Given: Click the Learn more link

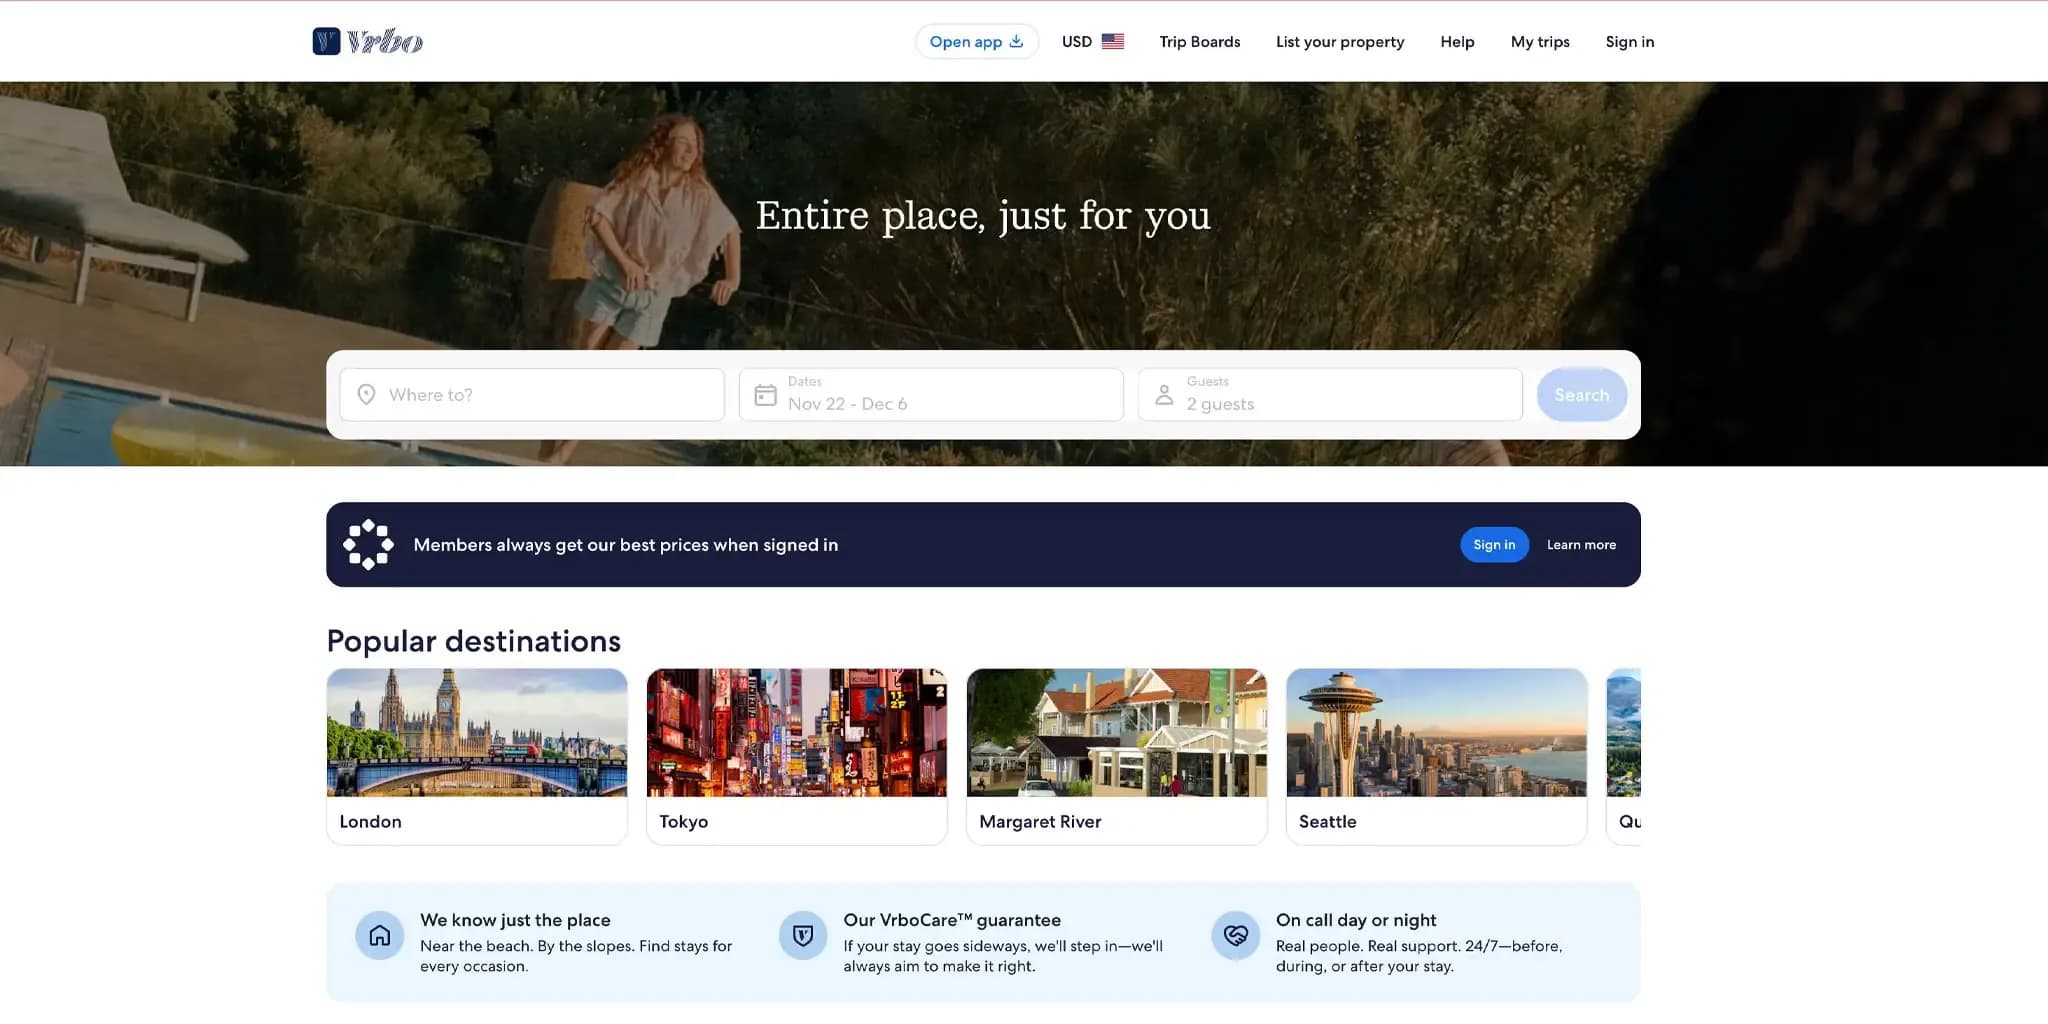Looking at the screenshot, I should tap(1580, 544).
